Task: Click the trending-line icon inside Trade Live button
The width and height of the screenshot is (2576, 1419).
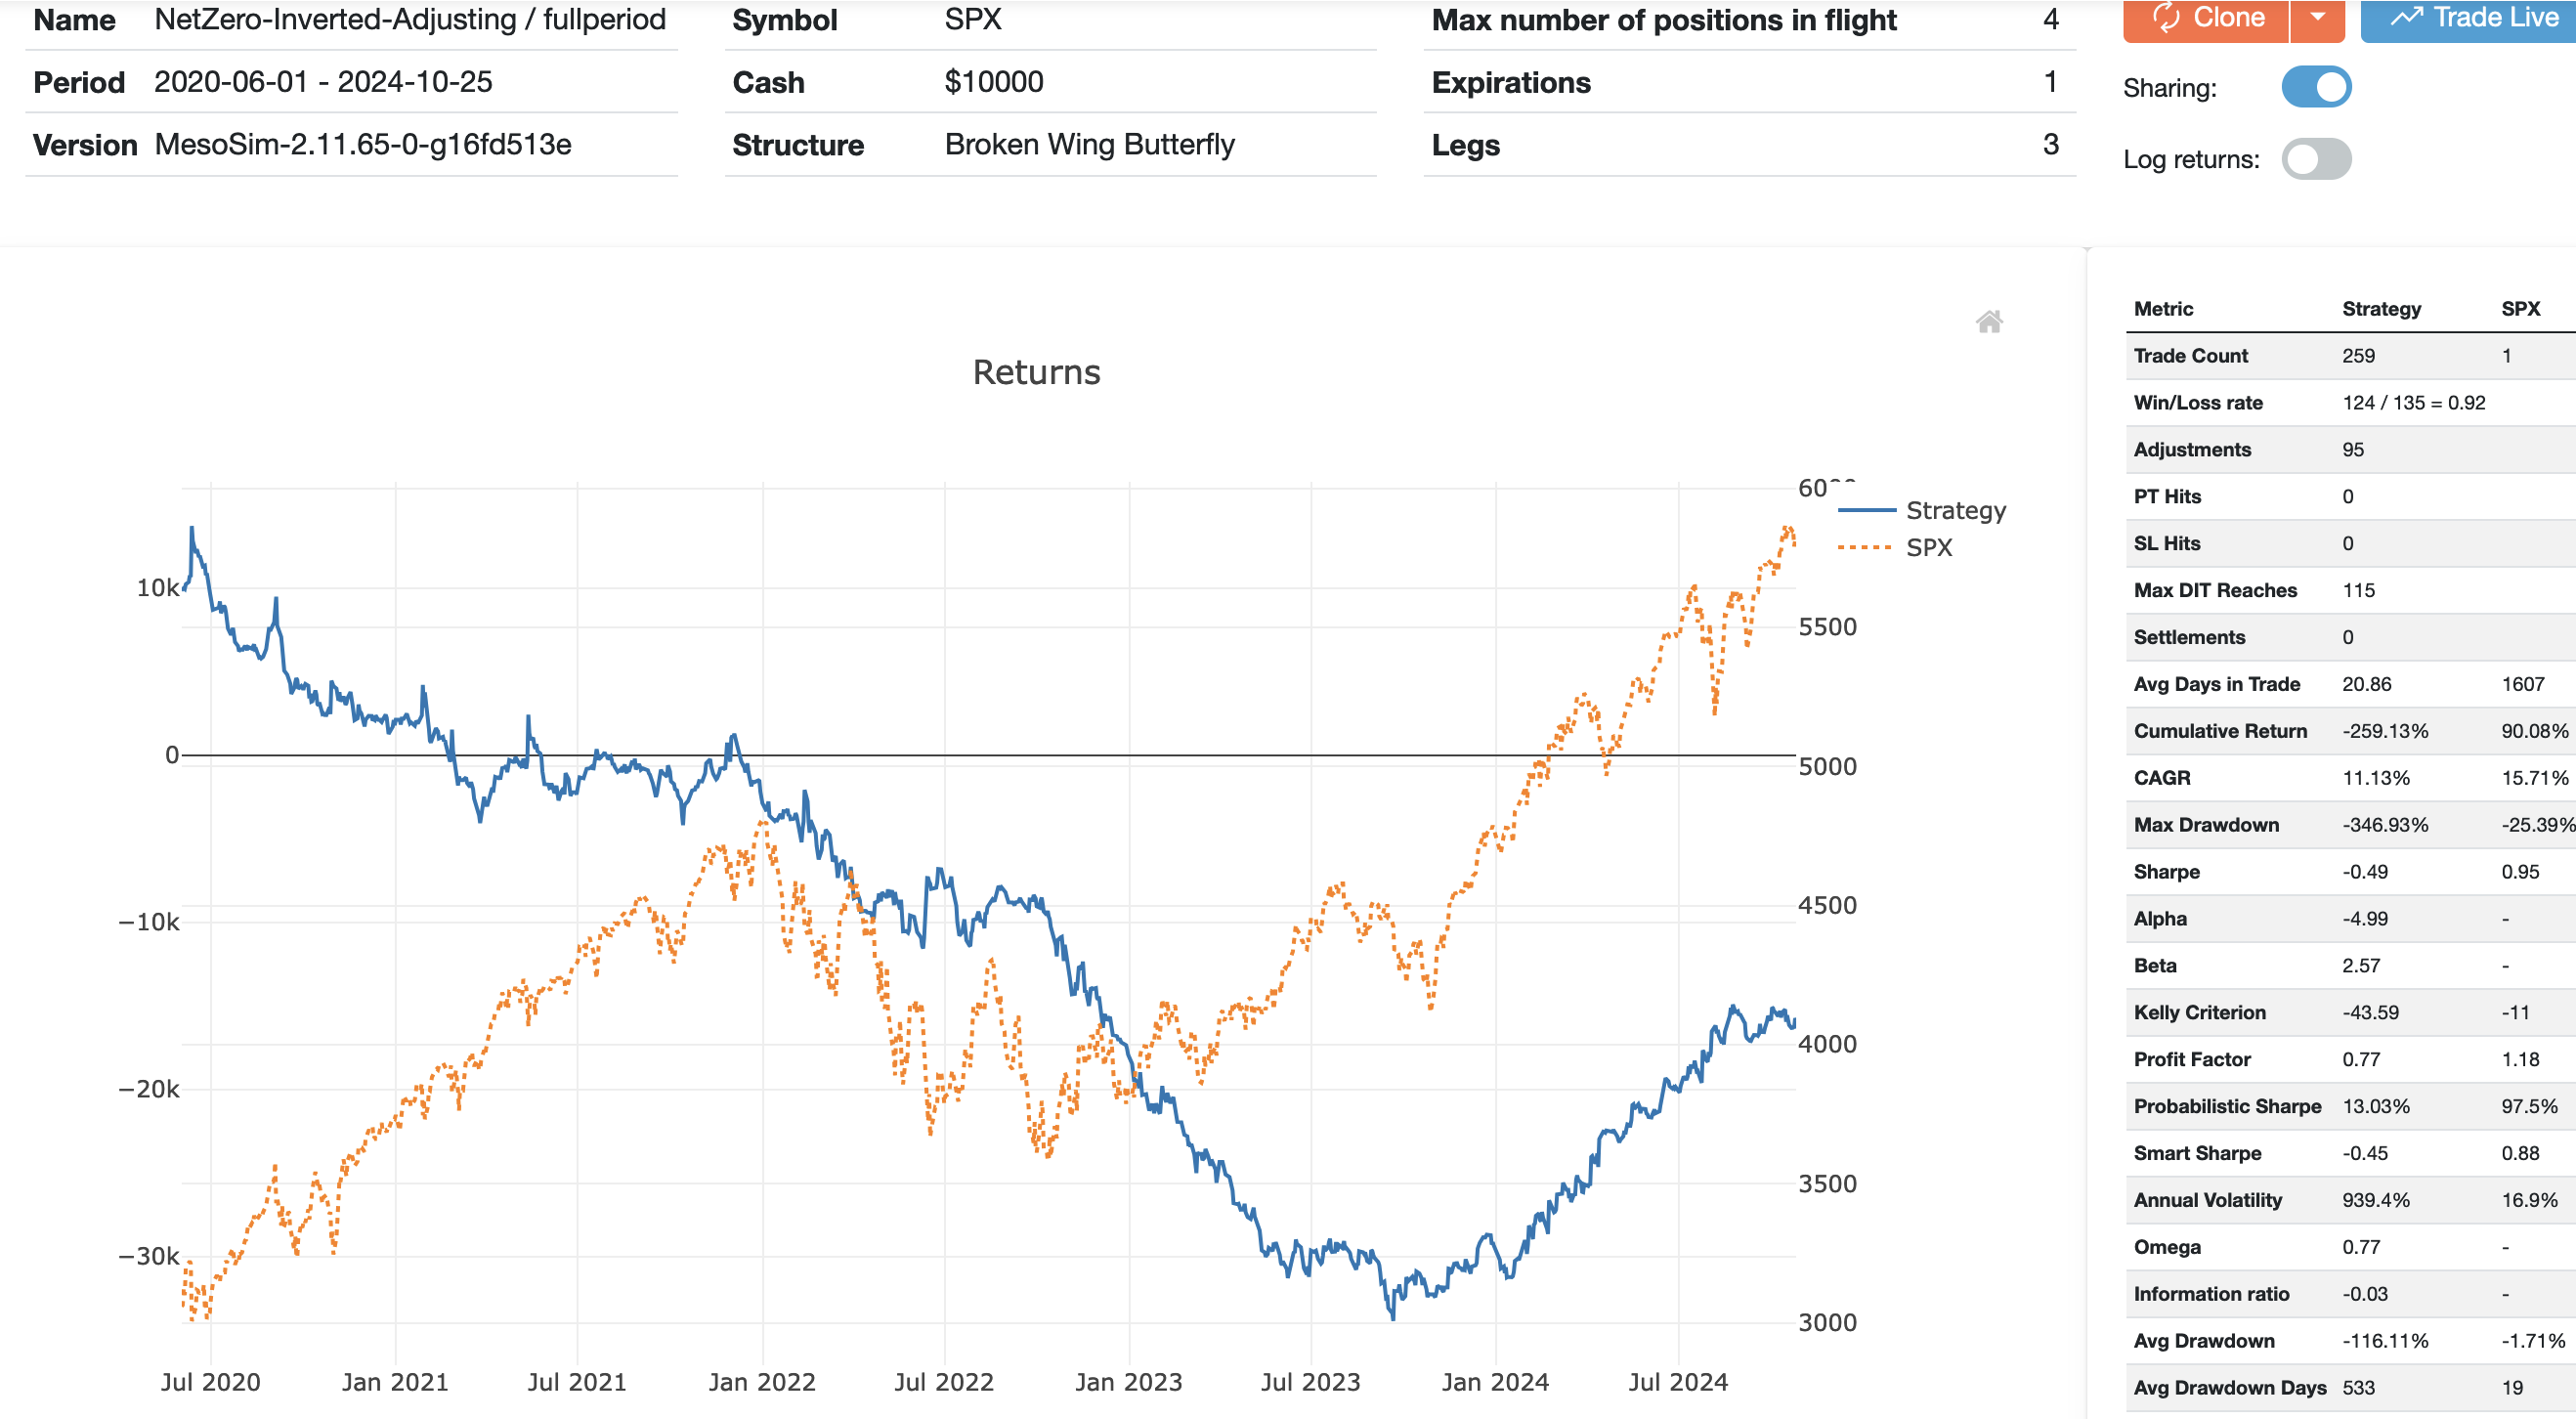Action: tap(2406, 16)
